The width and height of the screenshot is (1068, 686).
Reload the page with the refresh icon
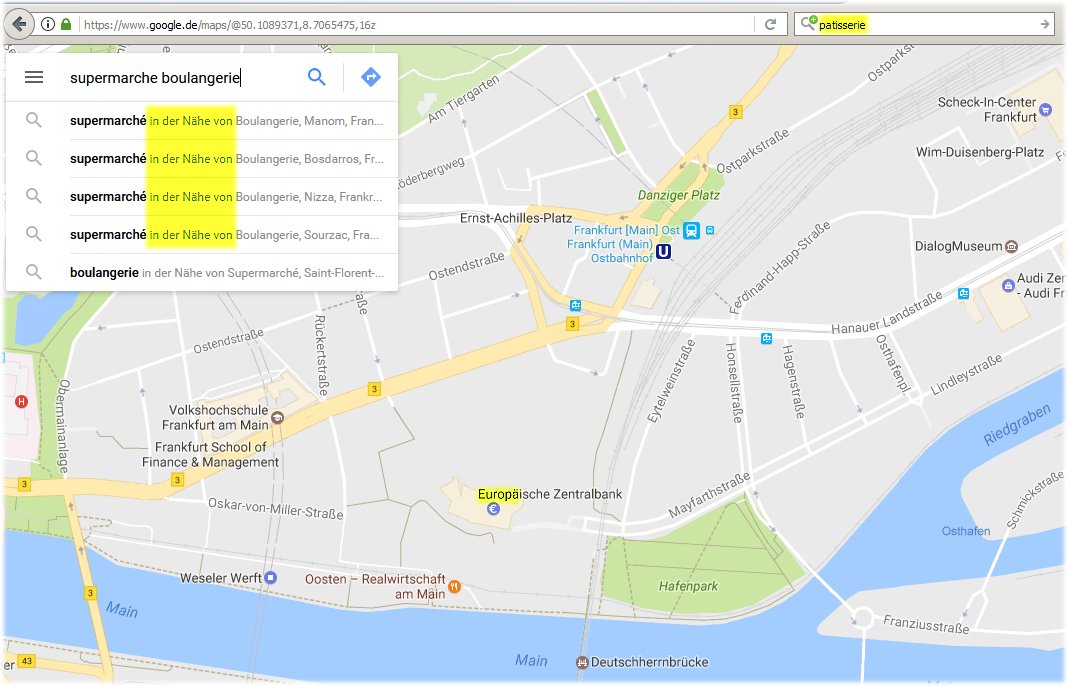tap(770, 25)
